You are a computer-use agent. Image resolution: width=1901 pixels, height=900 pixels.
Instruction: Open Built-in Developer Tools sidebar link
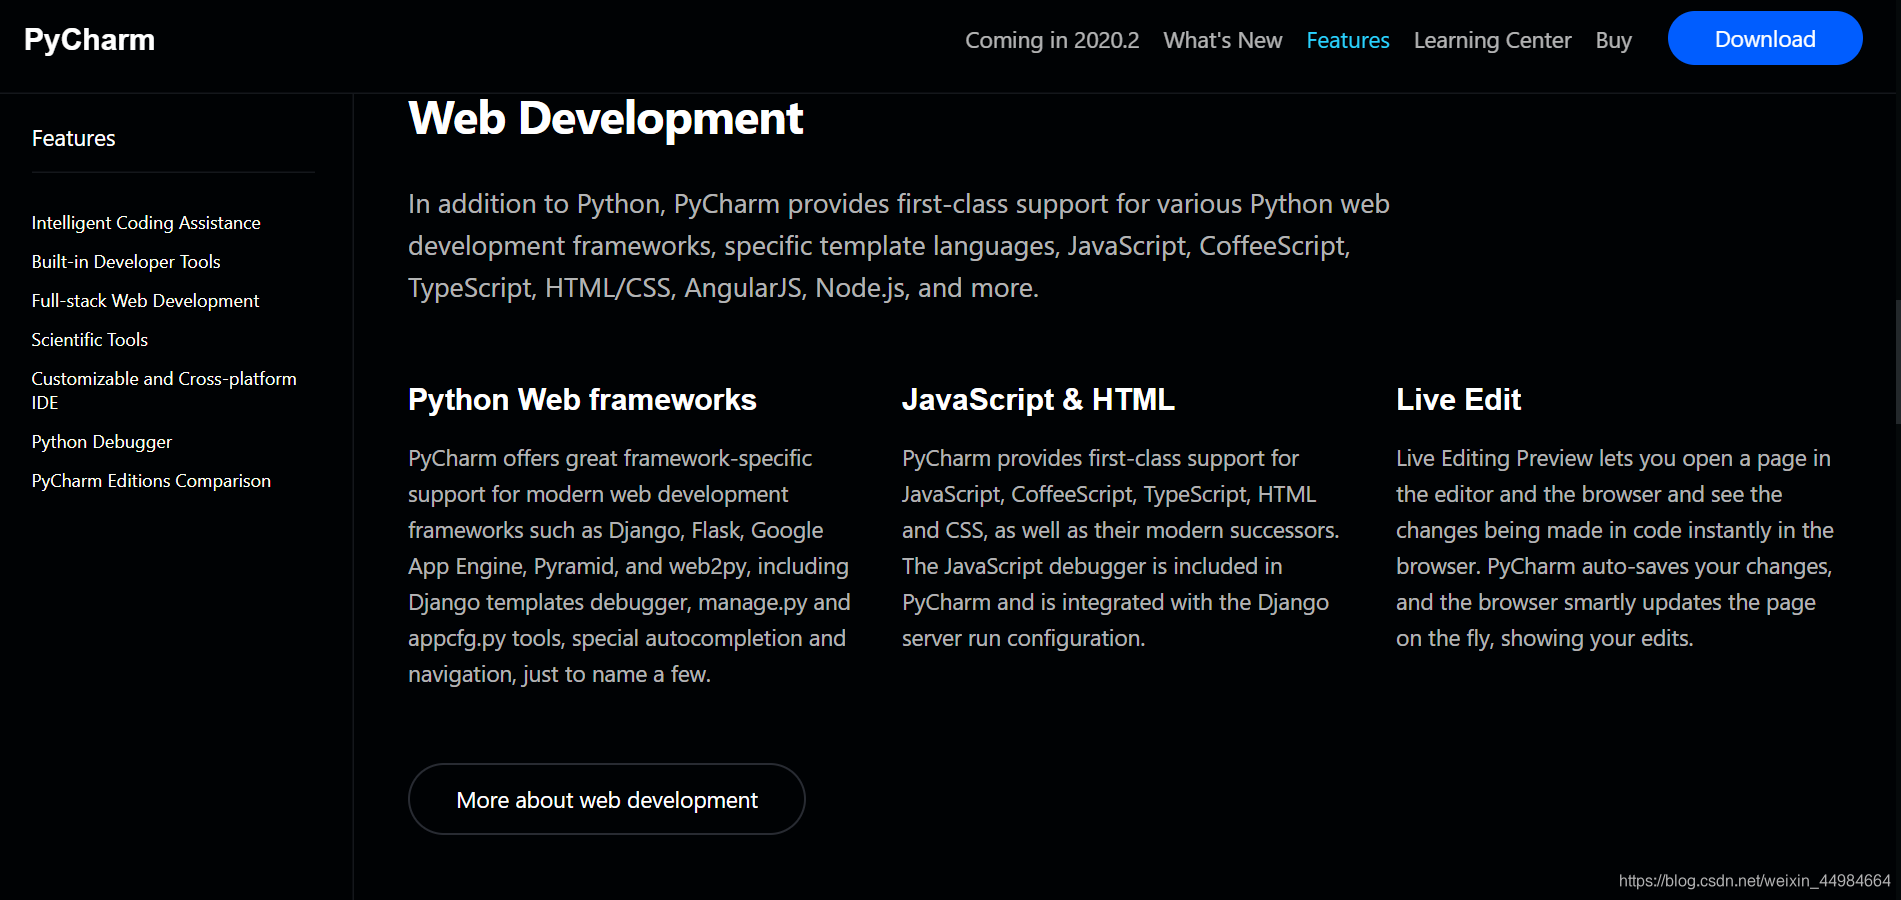[x=126, y=262]
